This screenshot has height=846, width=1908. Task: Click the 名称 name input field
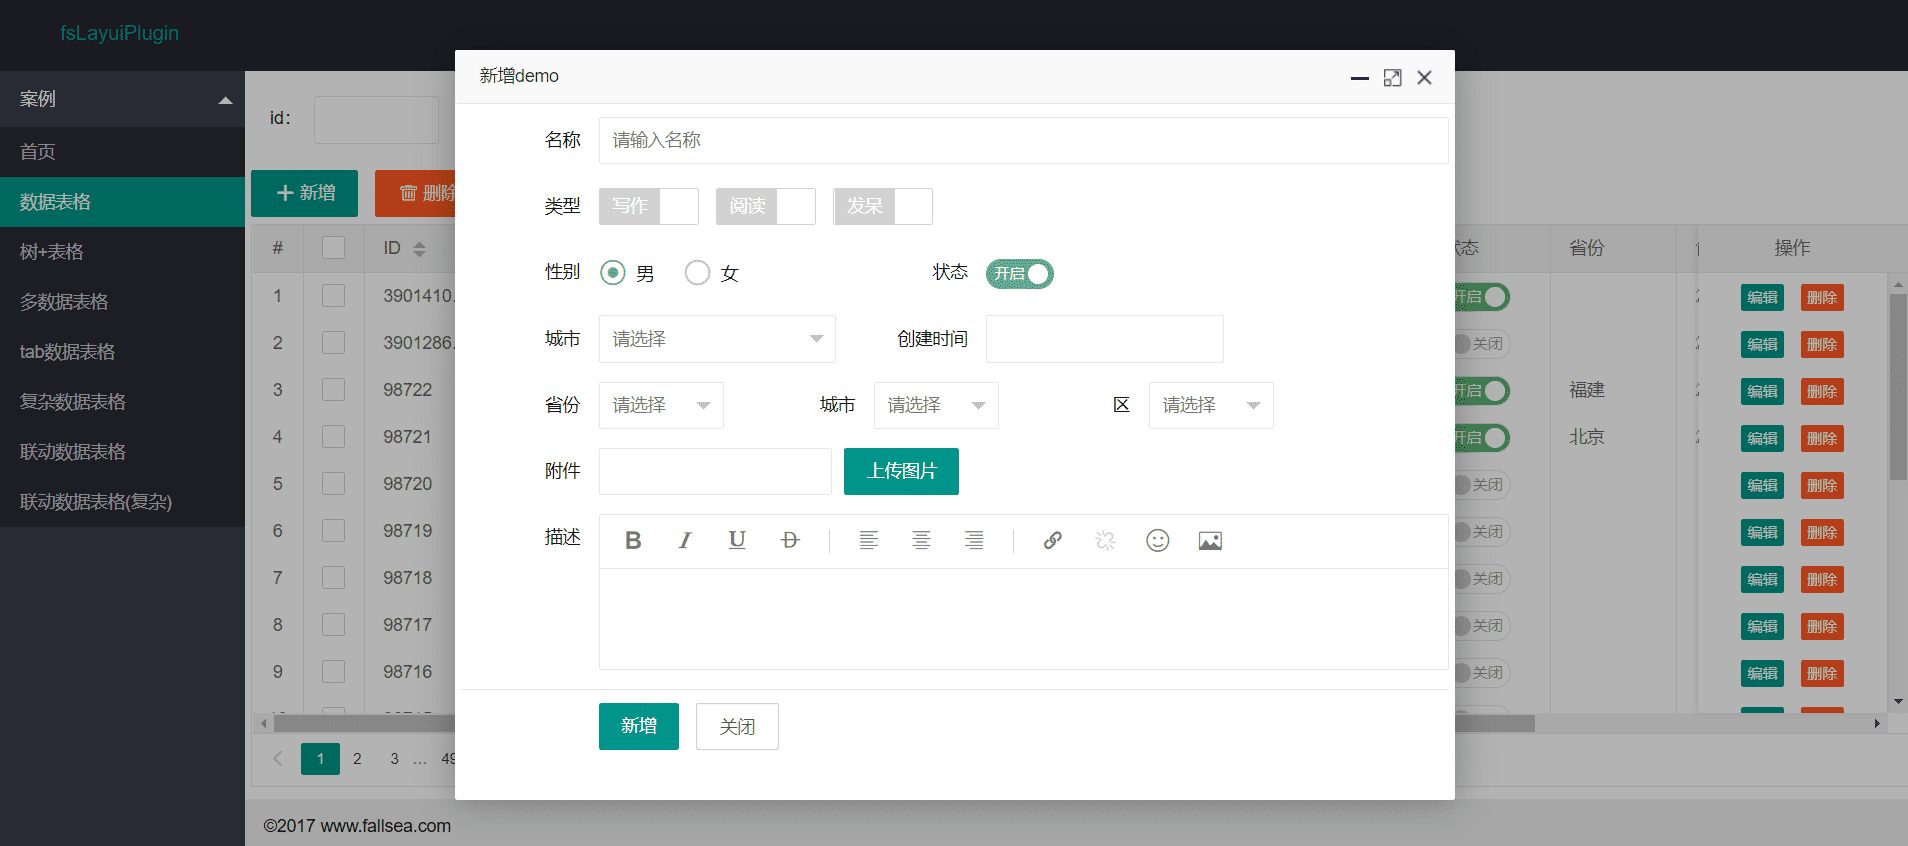(1022, 140)
